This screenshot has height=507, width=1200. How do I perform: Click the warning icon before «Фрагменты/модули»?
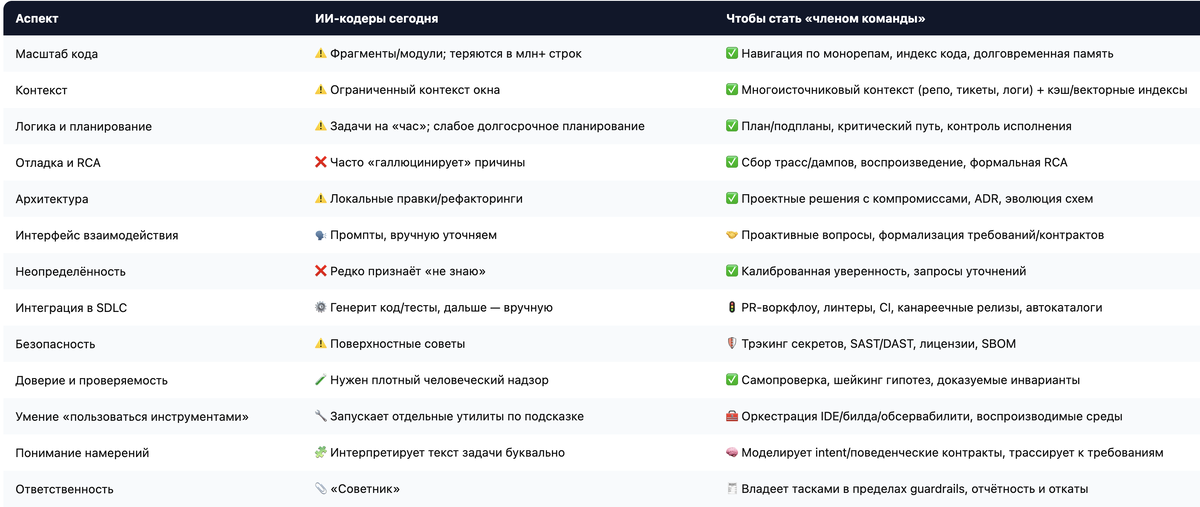click(320, 54)
